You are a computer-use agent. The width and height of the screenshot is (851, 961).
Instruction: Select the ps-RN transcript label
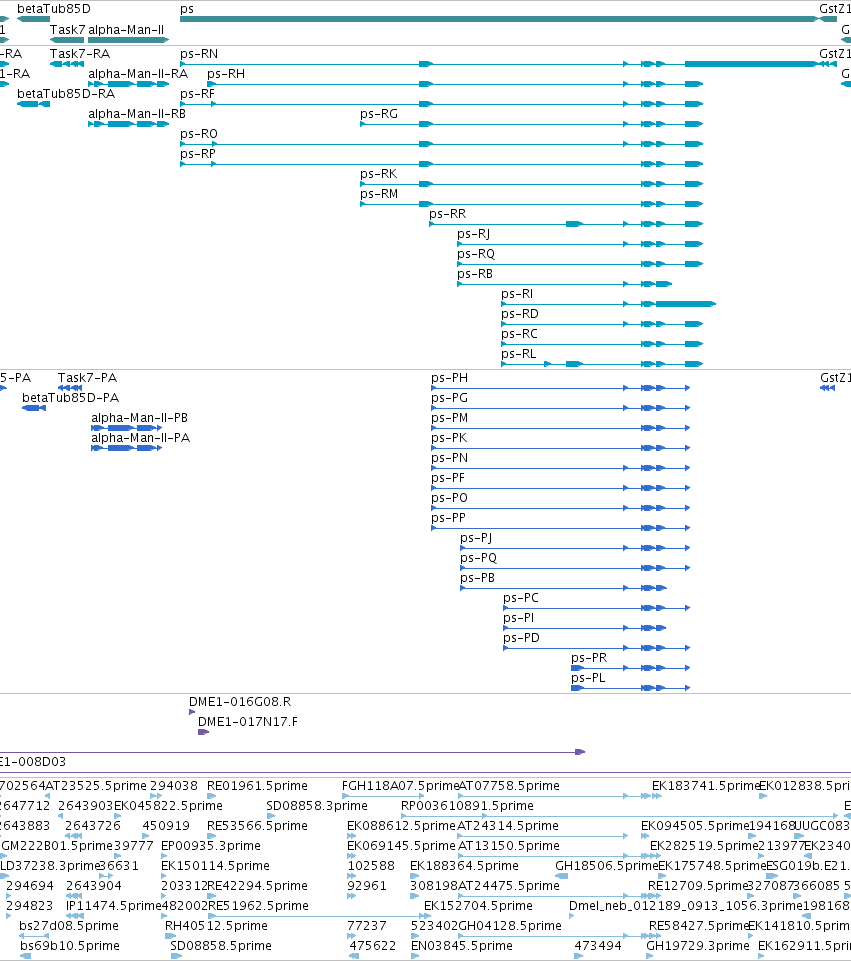point(199,54)
